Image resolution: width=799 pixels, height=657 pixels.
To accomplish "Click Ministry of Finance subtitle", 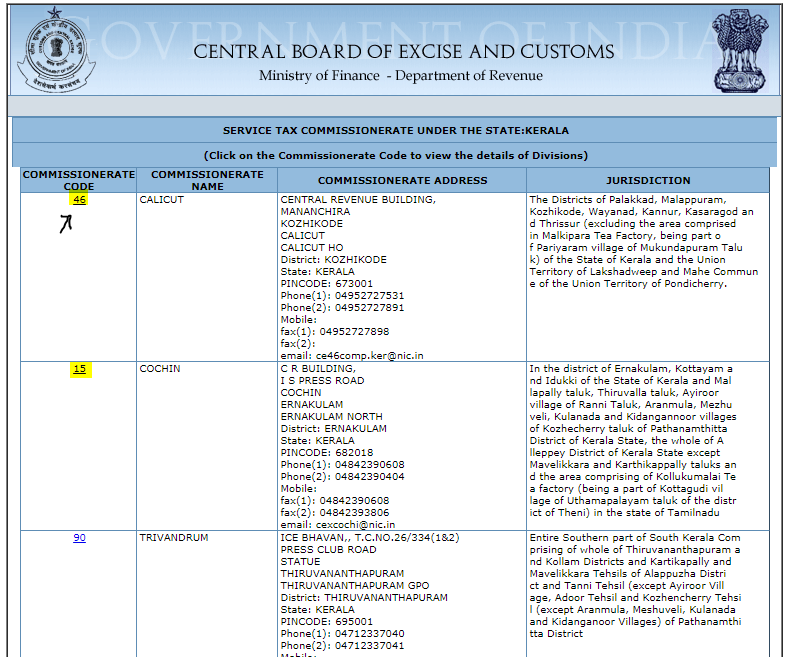I will coord(401,75).
